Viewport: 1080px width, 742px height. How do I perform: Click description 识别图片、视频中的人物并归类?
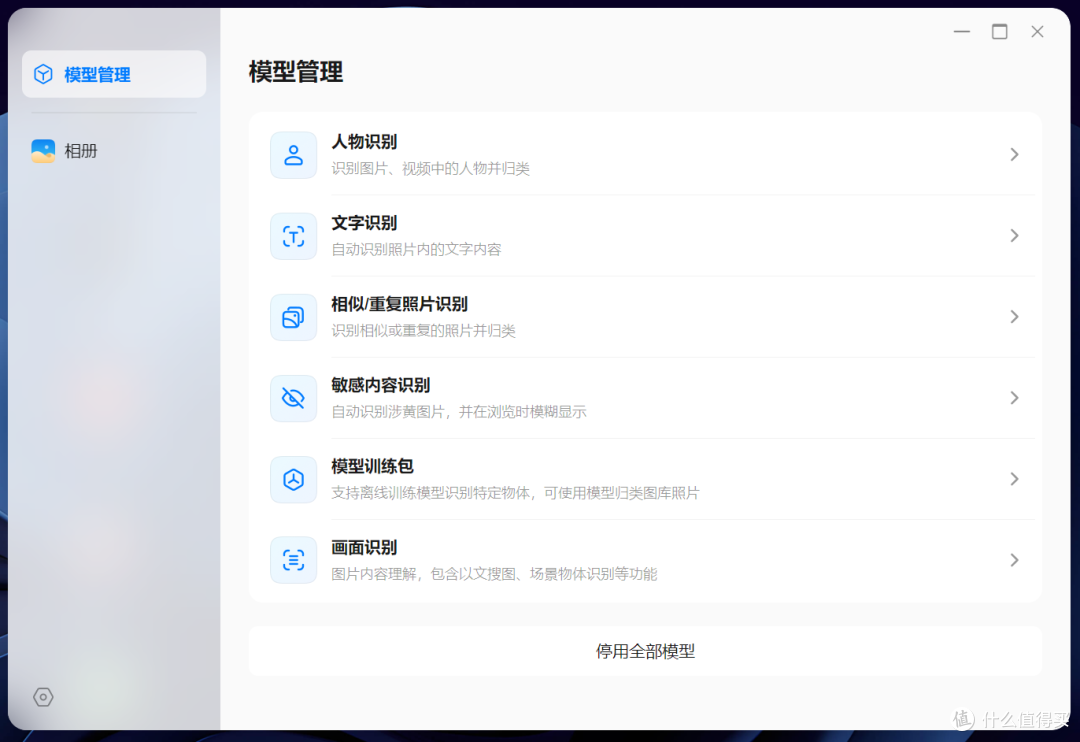pos(430,169)
